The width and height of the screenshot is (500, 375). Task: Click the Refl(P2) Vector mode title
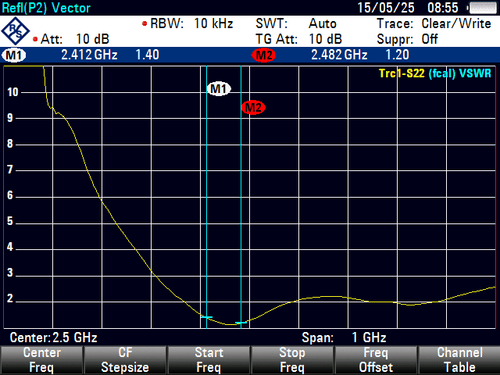point(46,8)
